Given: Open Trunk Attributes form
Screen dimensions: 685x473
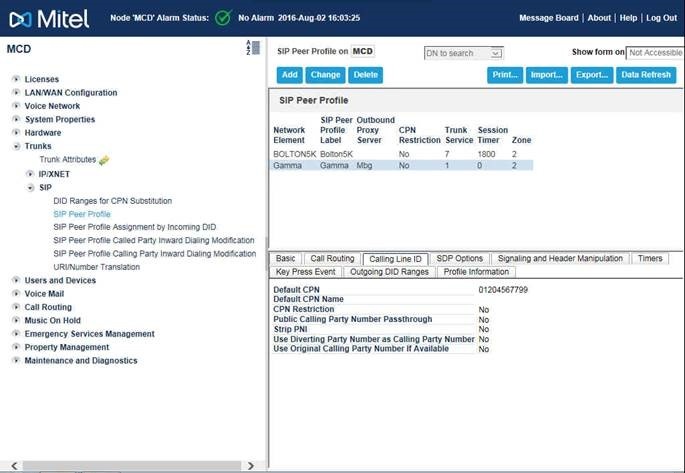Looking at the screenshot, I should (68, 159).
